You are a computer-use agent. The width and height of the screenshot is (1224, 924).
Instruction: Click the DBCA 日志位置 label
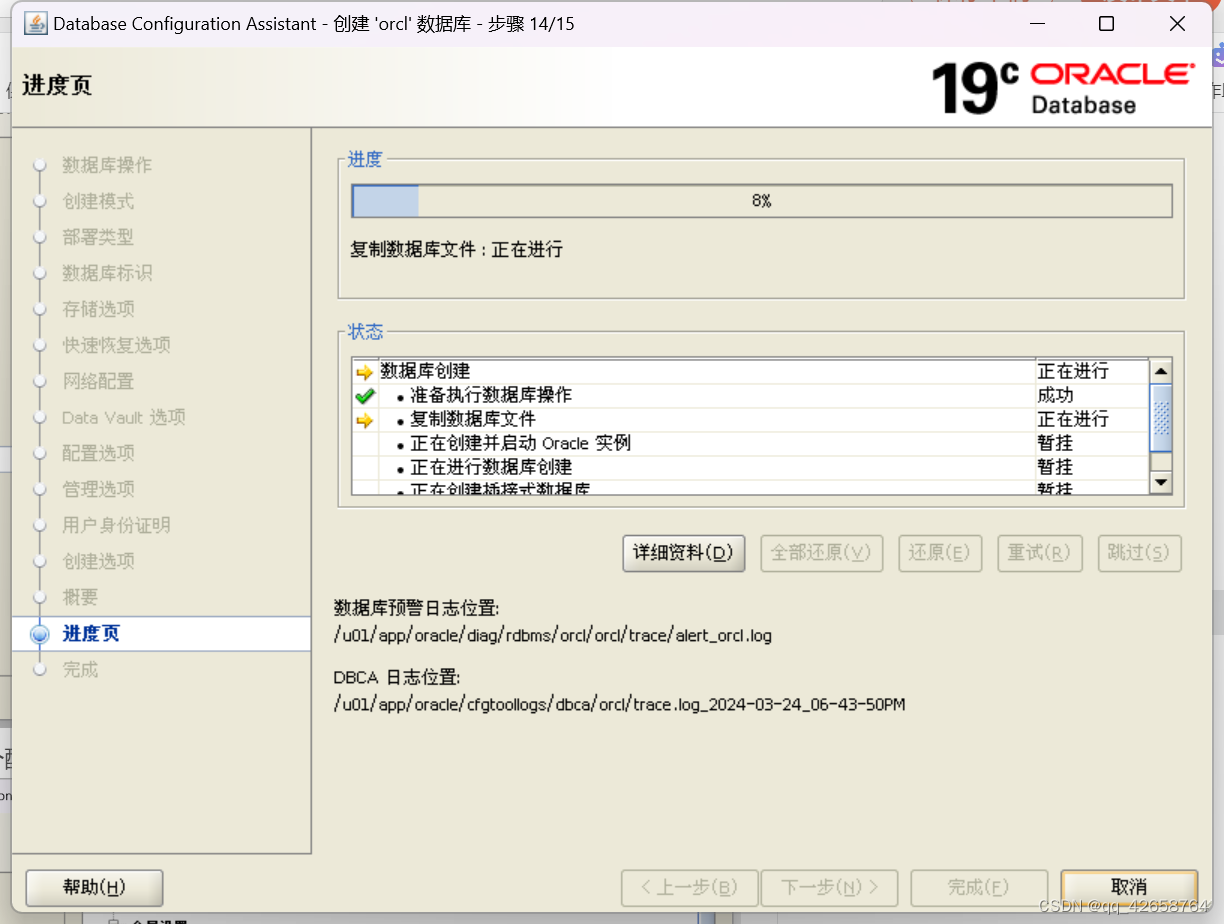coord(397,677)
